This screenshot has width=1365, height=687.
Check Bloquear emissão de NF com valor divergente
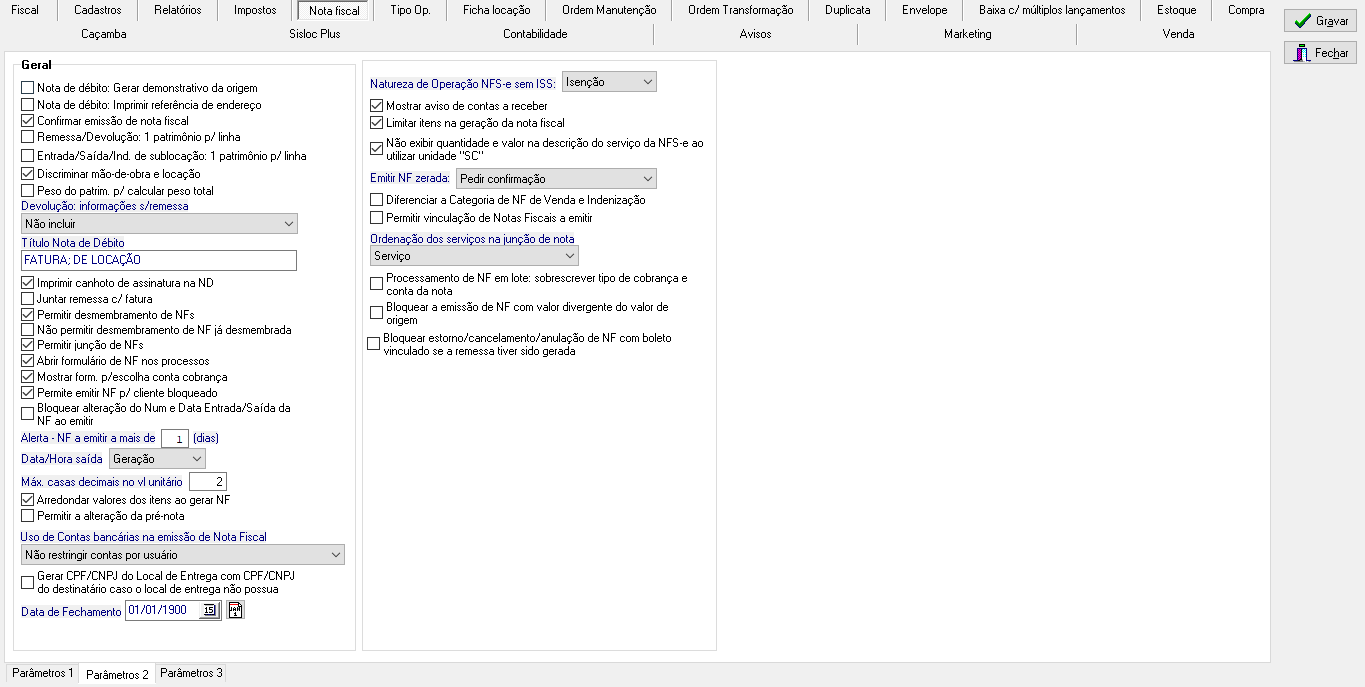pyautogui.click(x=377, y=313)
